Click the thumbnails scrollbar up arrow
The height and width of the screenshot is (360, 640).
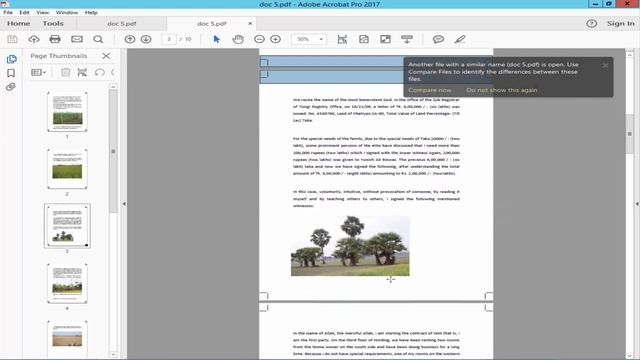coord(113,87)
